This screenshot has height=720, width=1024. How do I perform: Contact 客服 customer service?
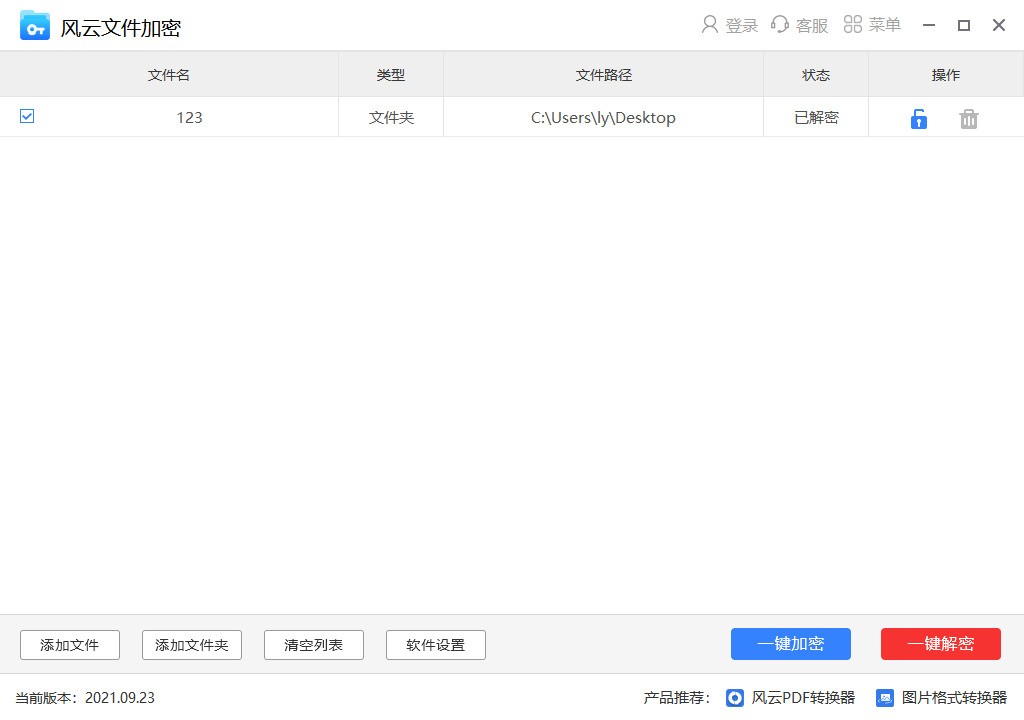click(799, 25)
